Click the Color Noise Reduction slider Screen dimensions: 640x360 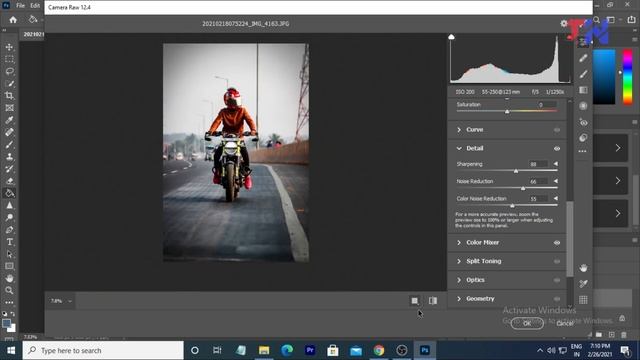click(512, 206)
